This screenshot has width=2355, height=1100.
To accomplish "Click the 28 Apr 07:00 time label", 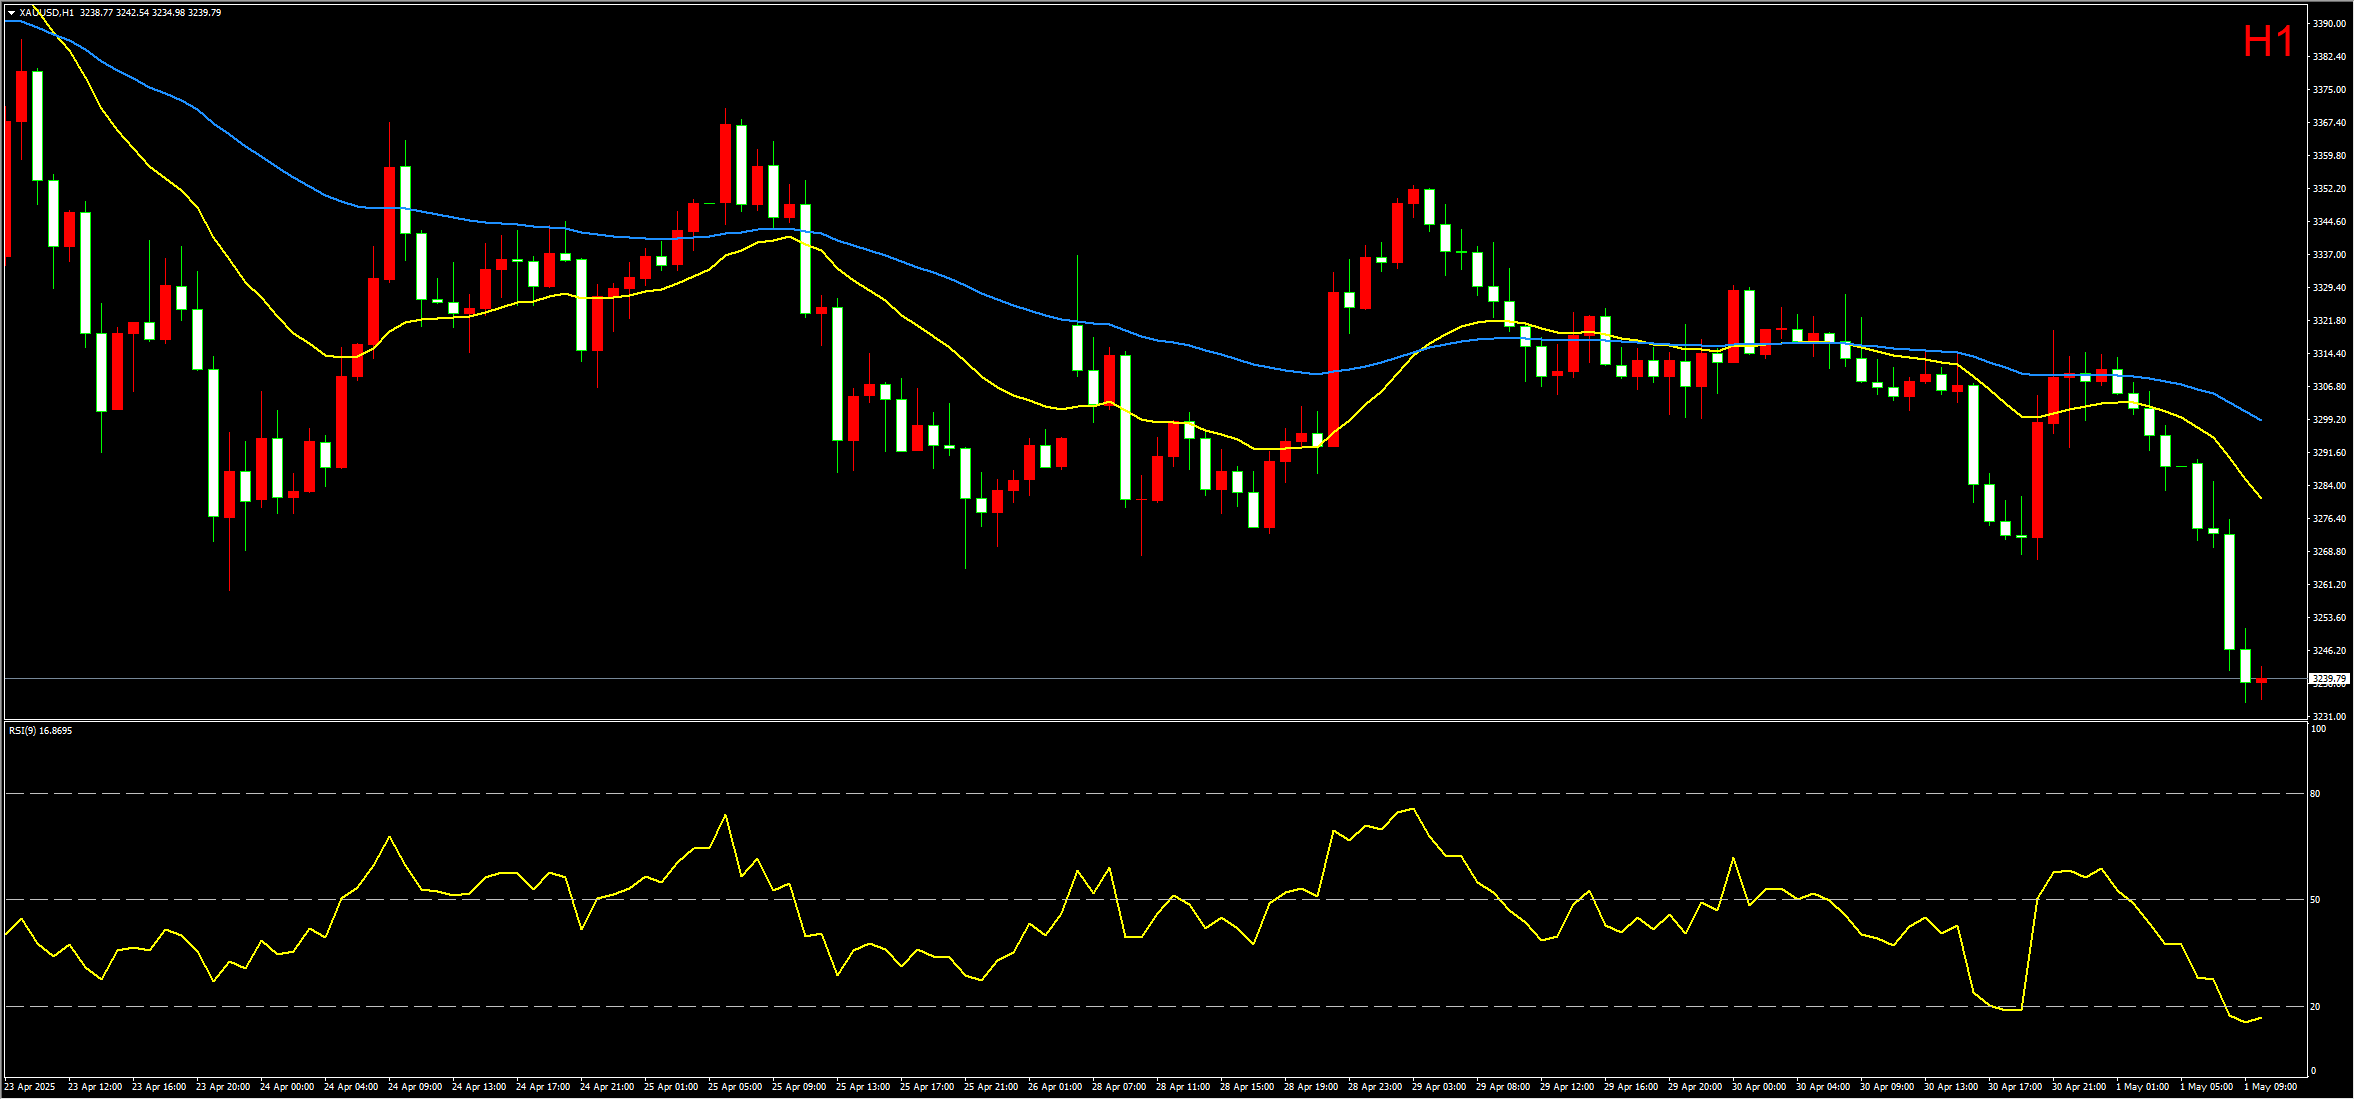I will tap(1119, 1087).
